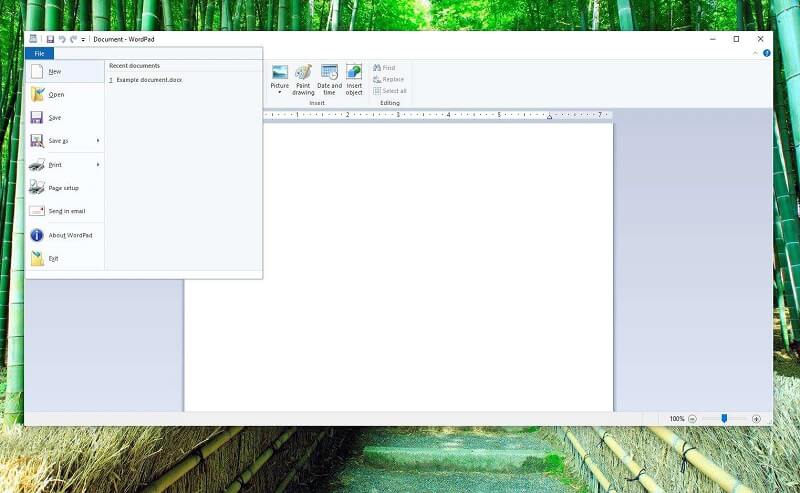Image resolution: width=800 pixels, height=493 pixels.
Task: Choose Send in email
Action: click(65, 211)
